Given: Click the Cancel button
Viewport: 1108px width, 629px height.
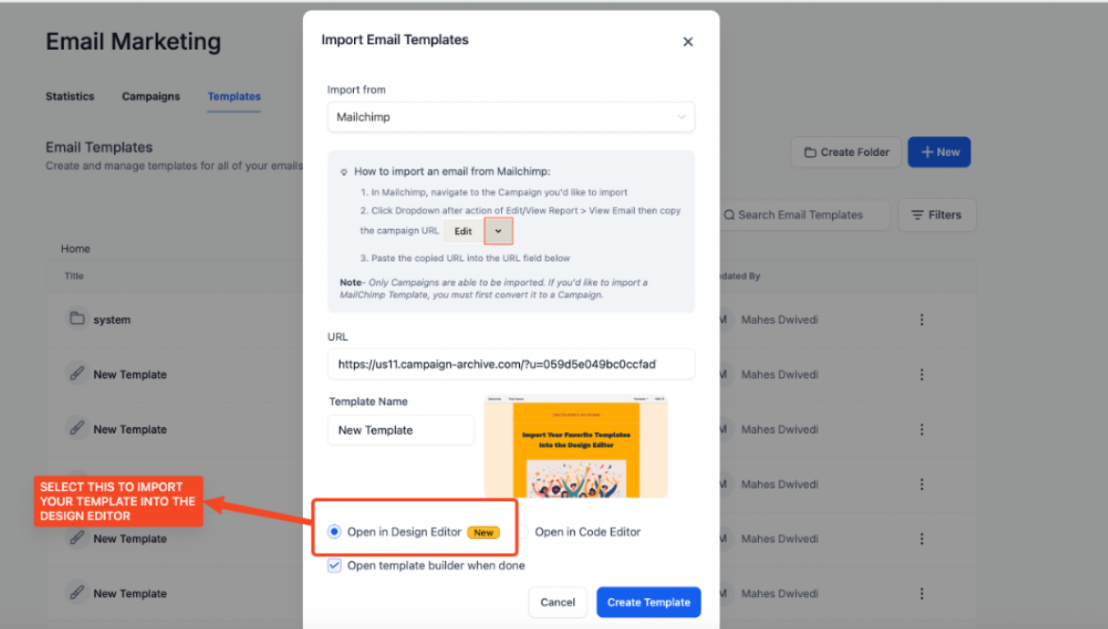Looking at the screenshot, I should tap(558, 602).
